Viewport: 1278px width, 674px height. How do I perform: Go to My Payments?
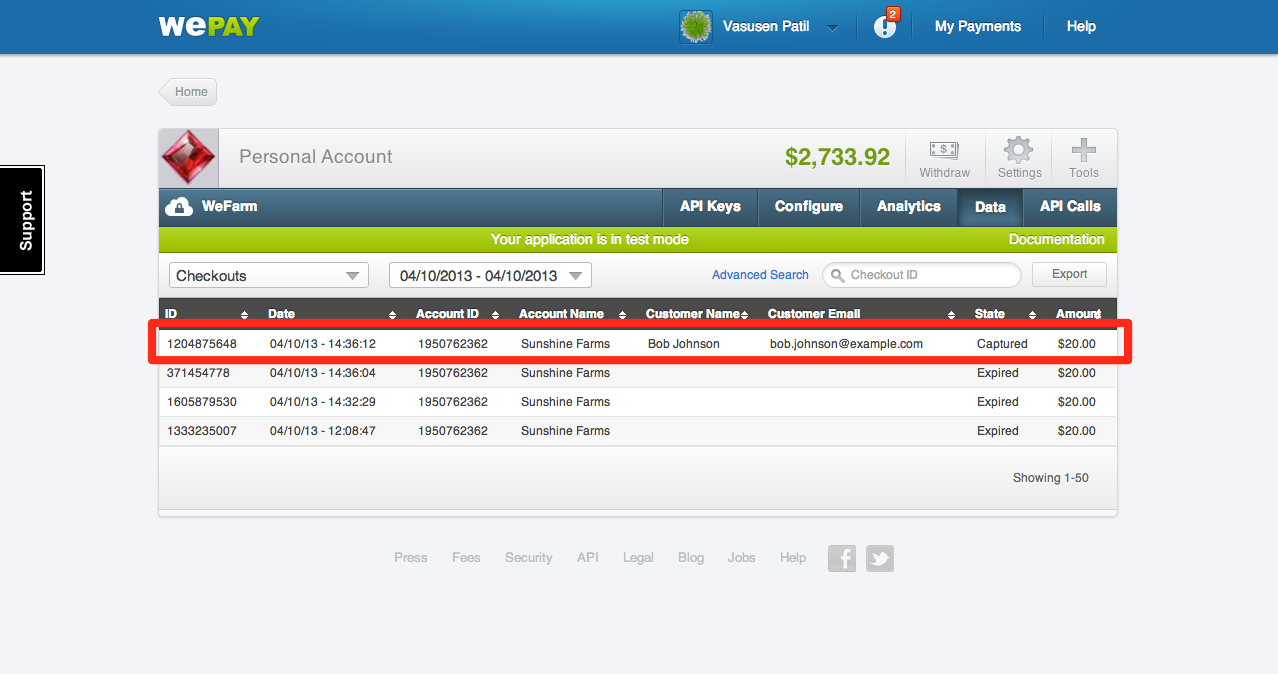pos(977,27)
